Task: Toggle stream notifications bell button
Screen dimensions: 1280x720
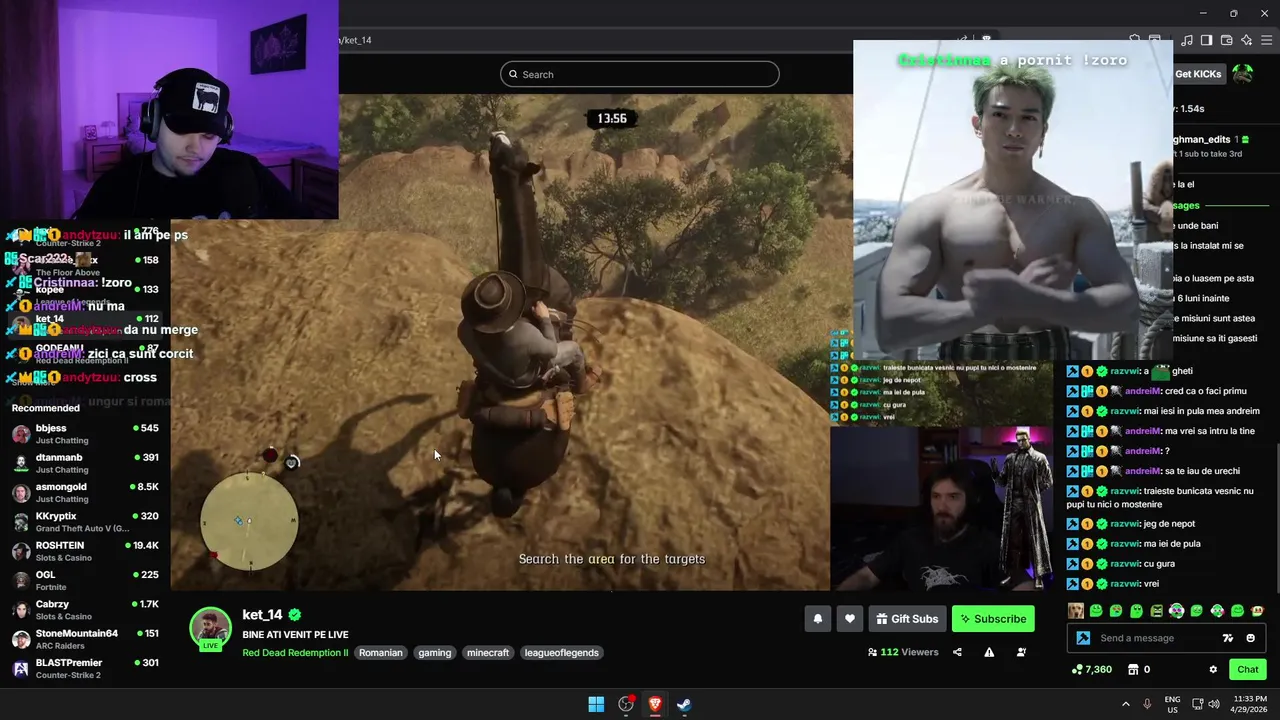Action: pos(818,619)
